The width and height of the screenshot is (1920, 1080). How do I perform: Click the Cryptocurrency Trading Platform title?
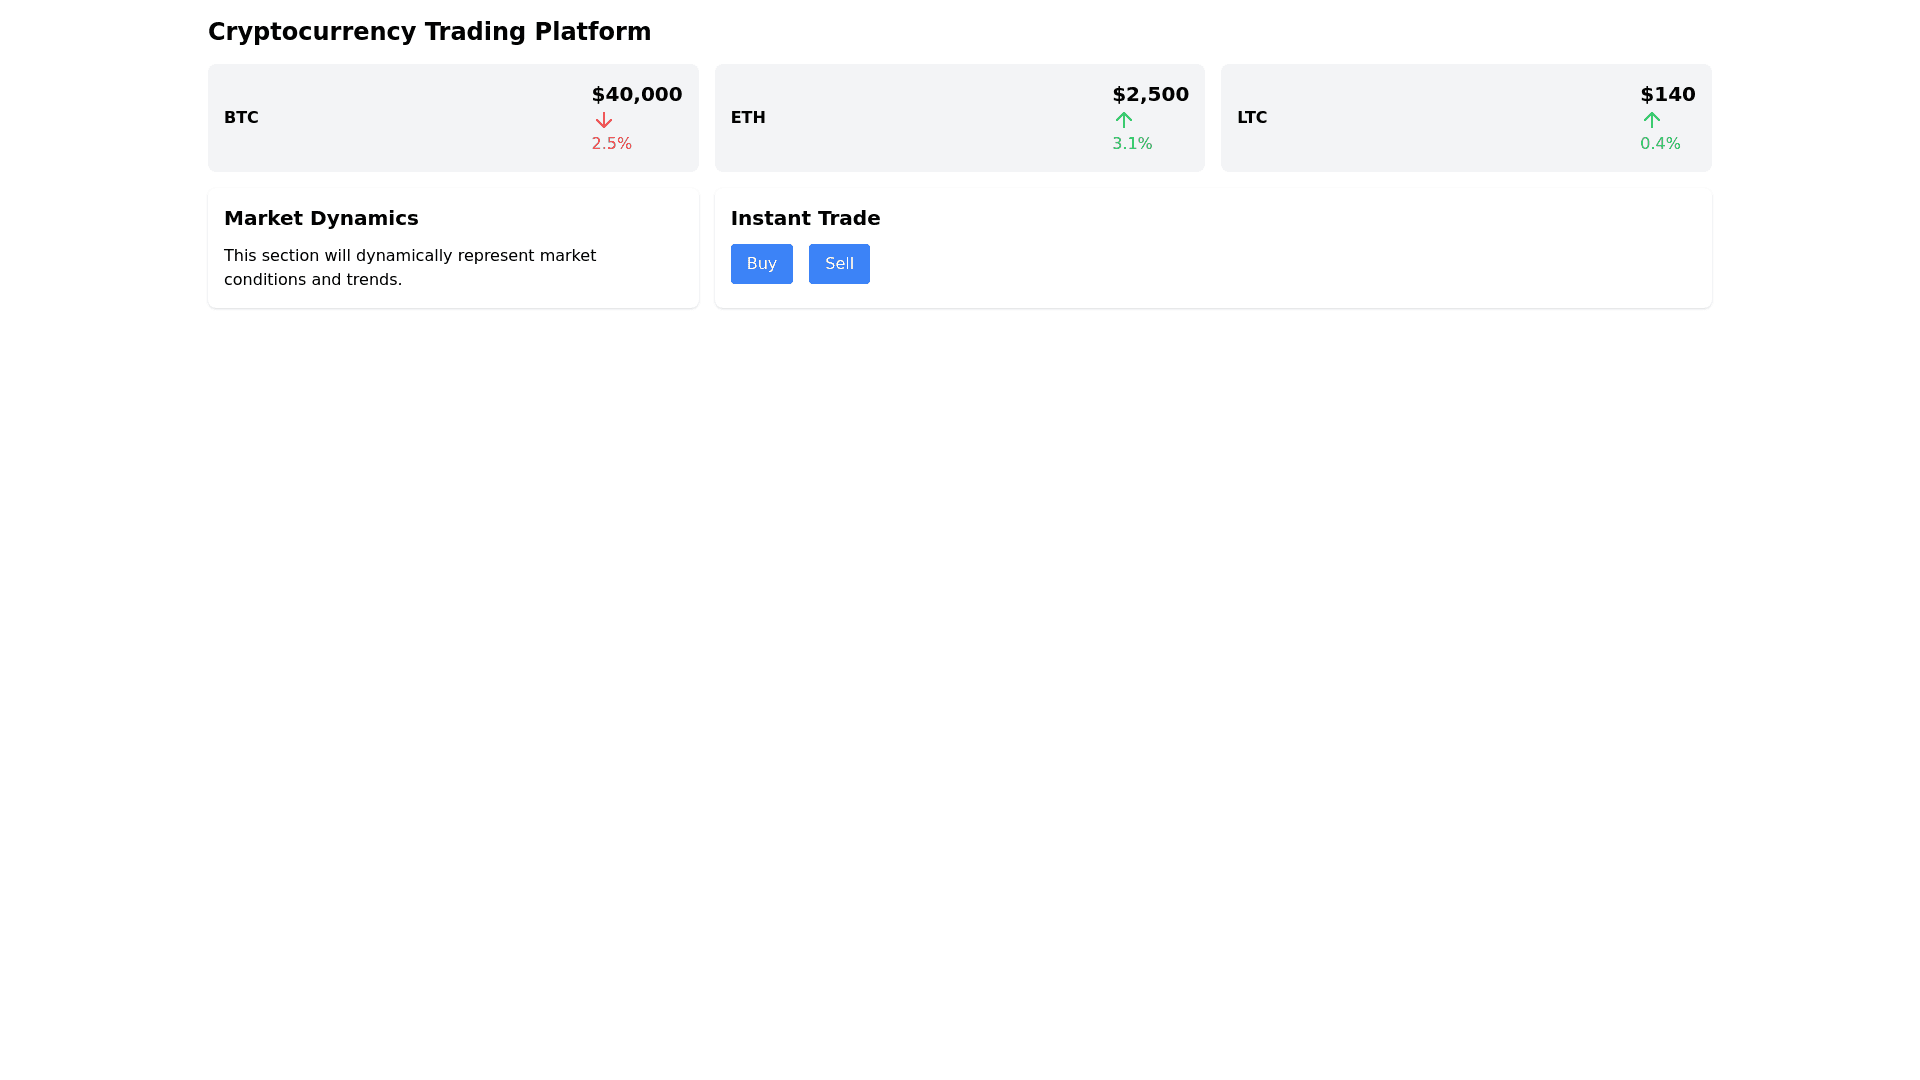429,32
